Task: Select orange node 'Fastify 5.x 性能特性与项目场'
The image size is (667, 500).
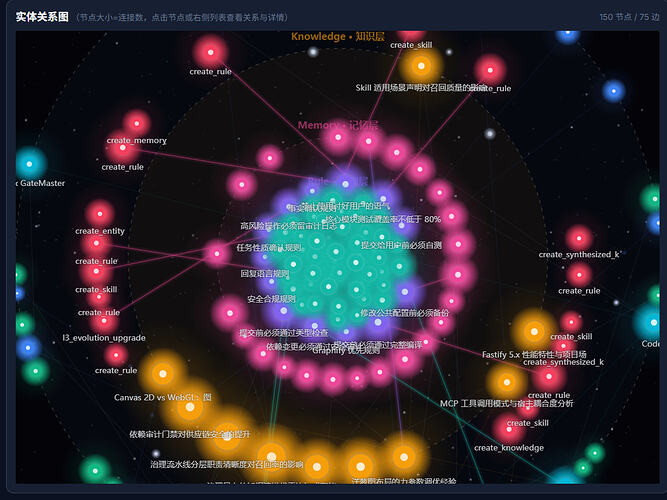Action: click(534, 331)
